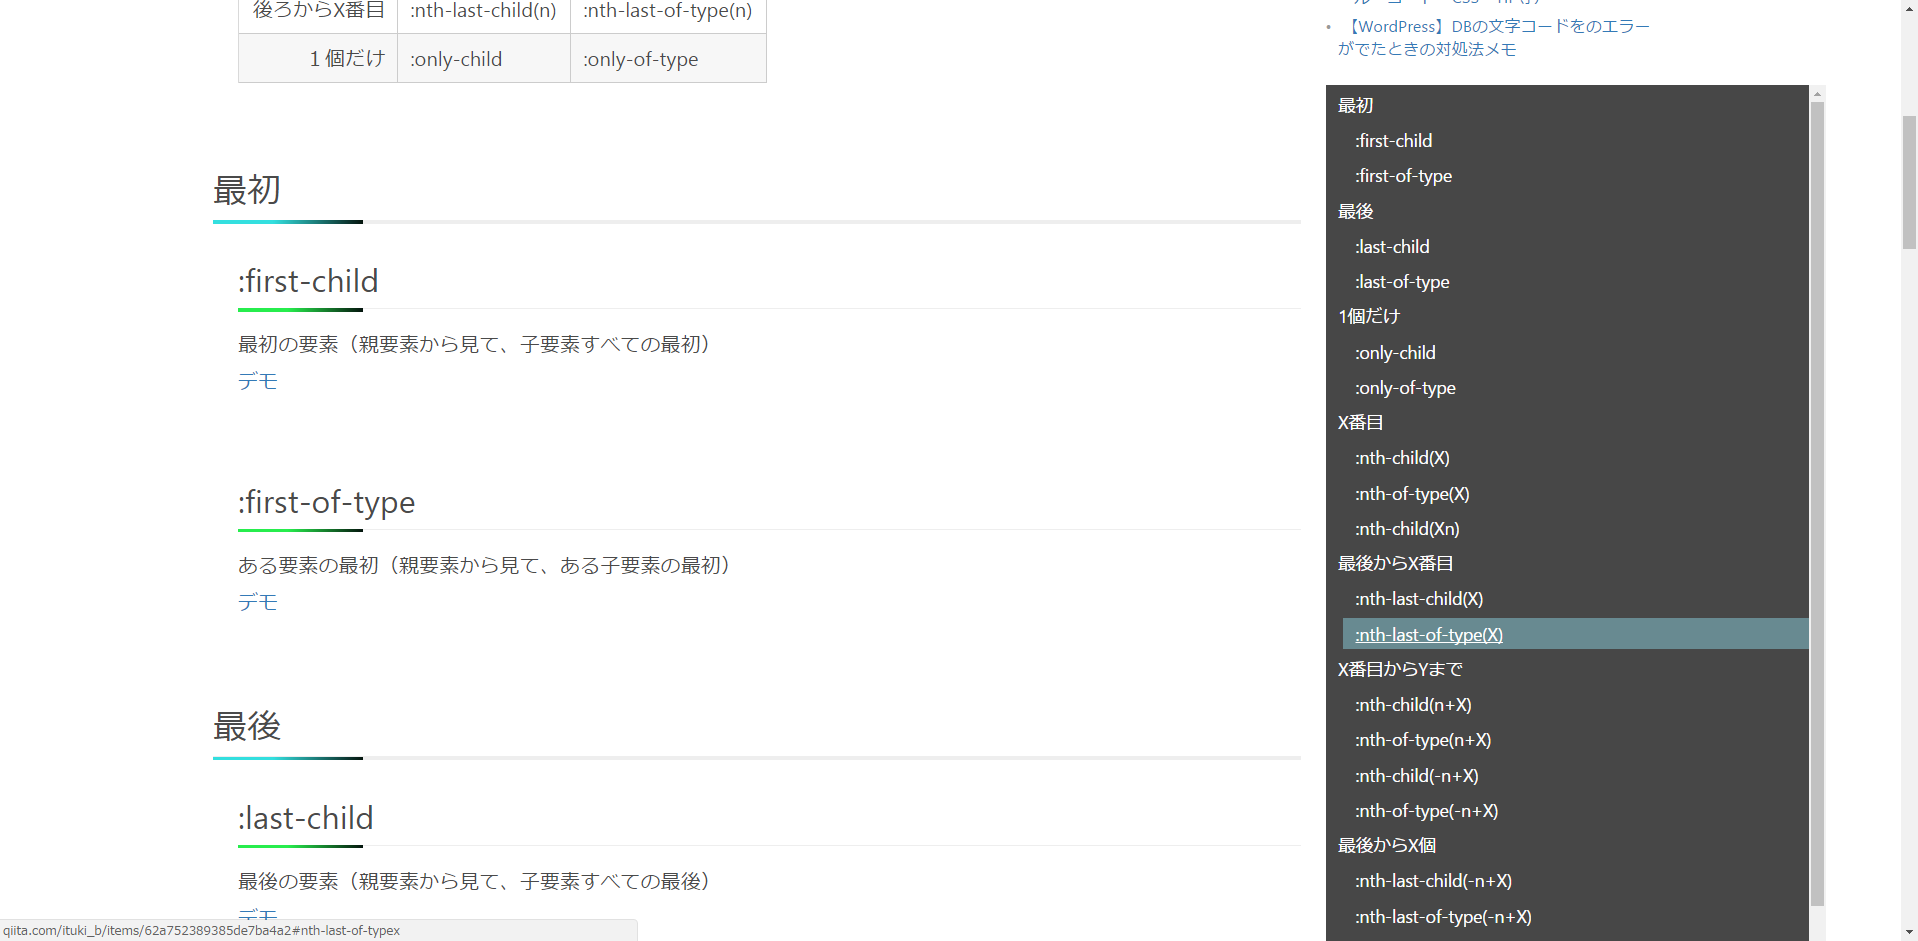Click the :nth-last-of-type(n) table cell
The width and height of the screenshot is (1918, 941).
665,11
